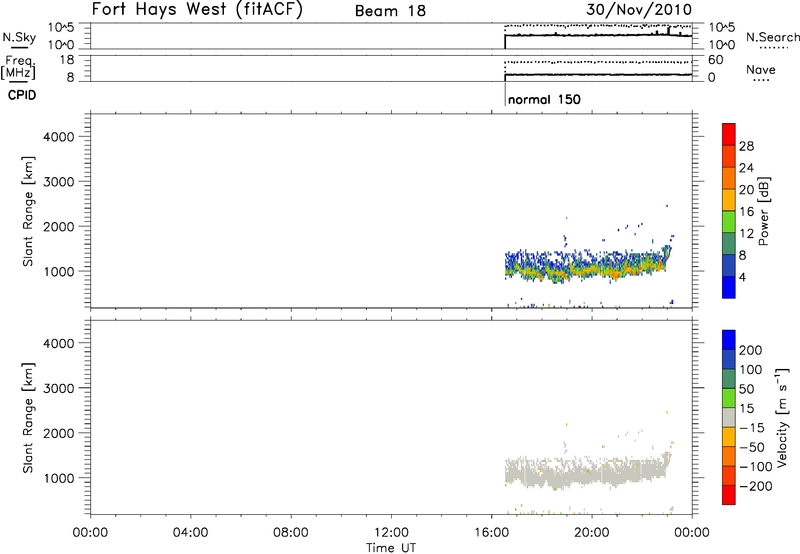Screen dimensions: 800x554
Task: Click the blue bottom power colorbar swatch
Action: pos(729,287)
